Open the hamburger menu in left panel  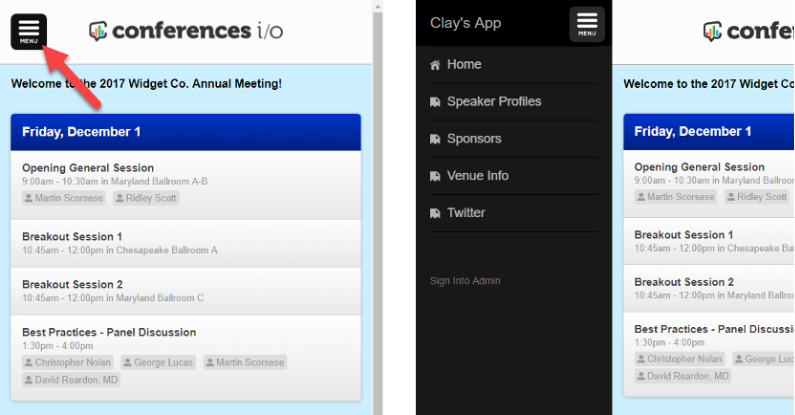[x=29, y=31]
